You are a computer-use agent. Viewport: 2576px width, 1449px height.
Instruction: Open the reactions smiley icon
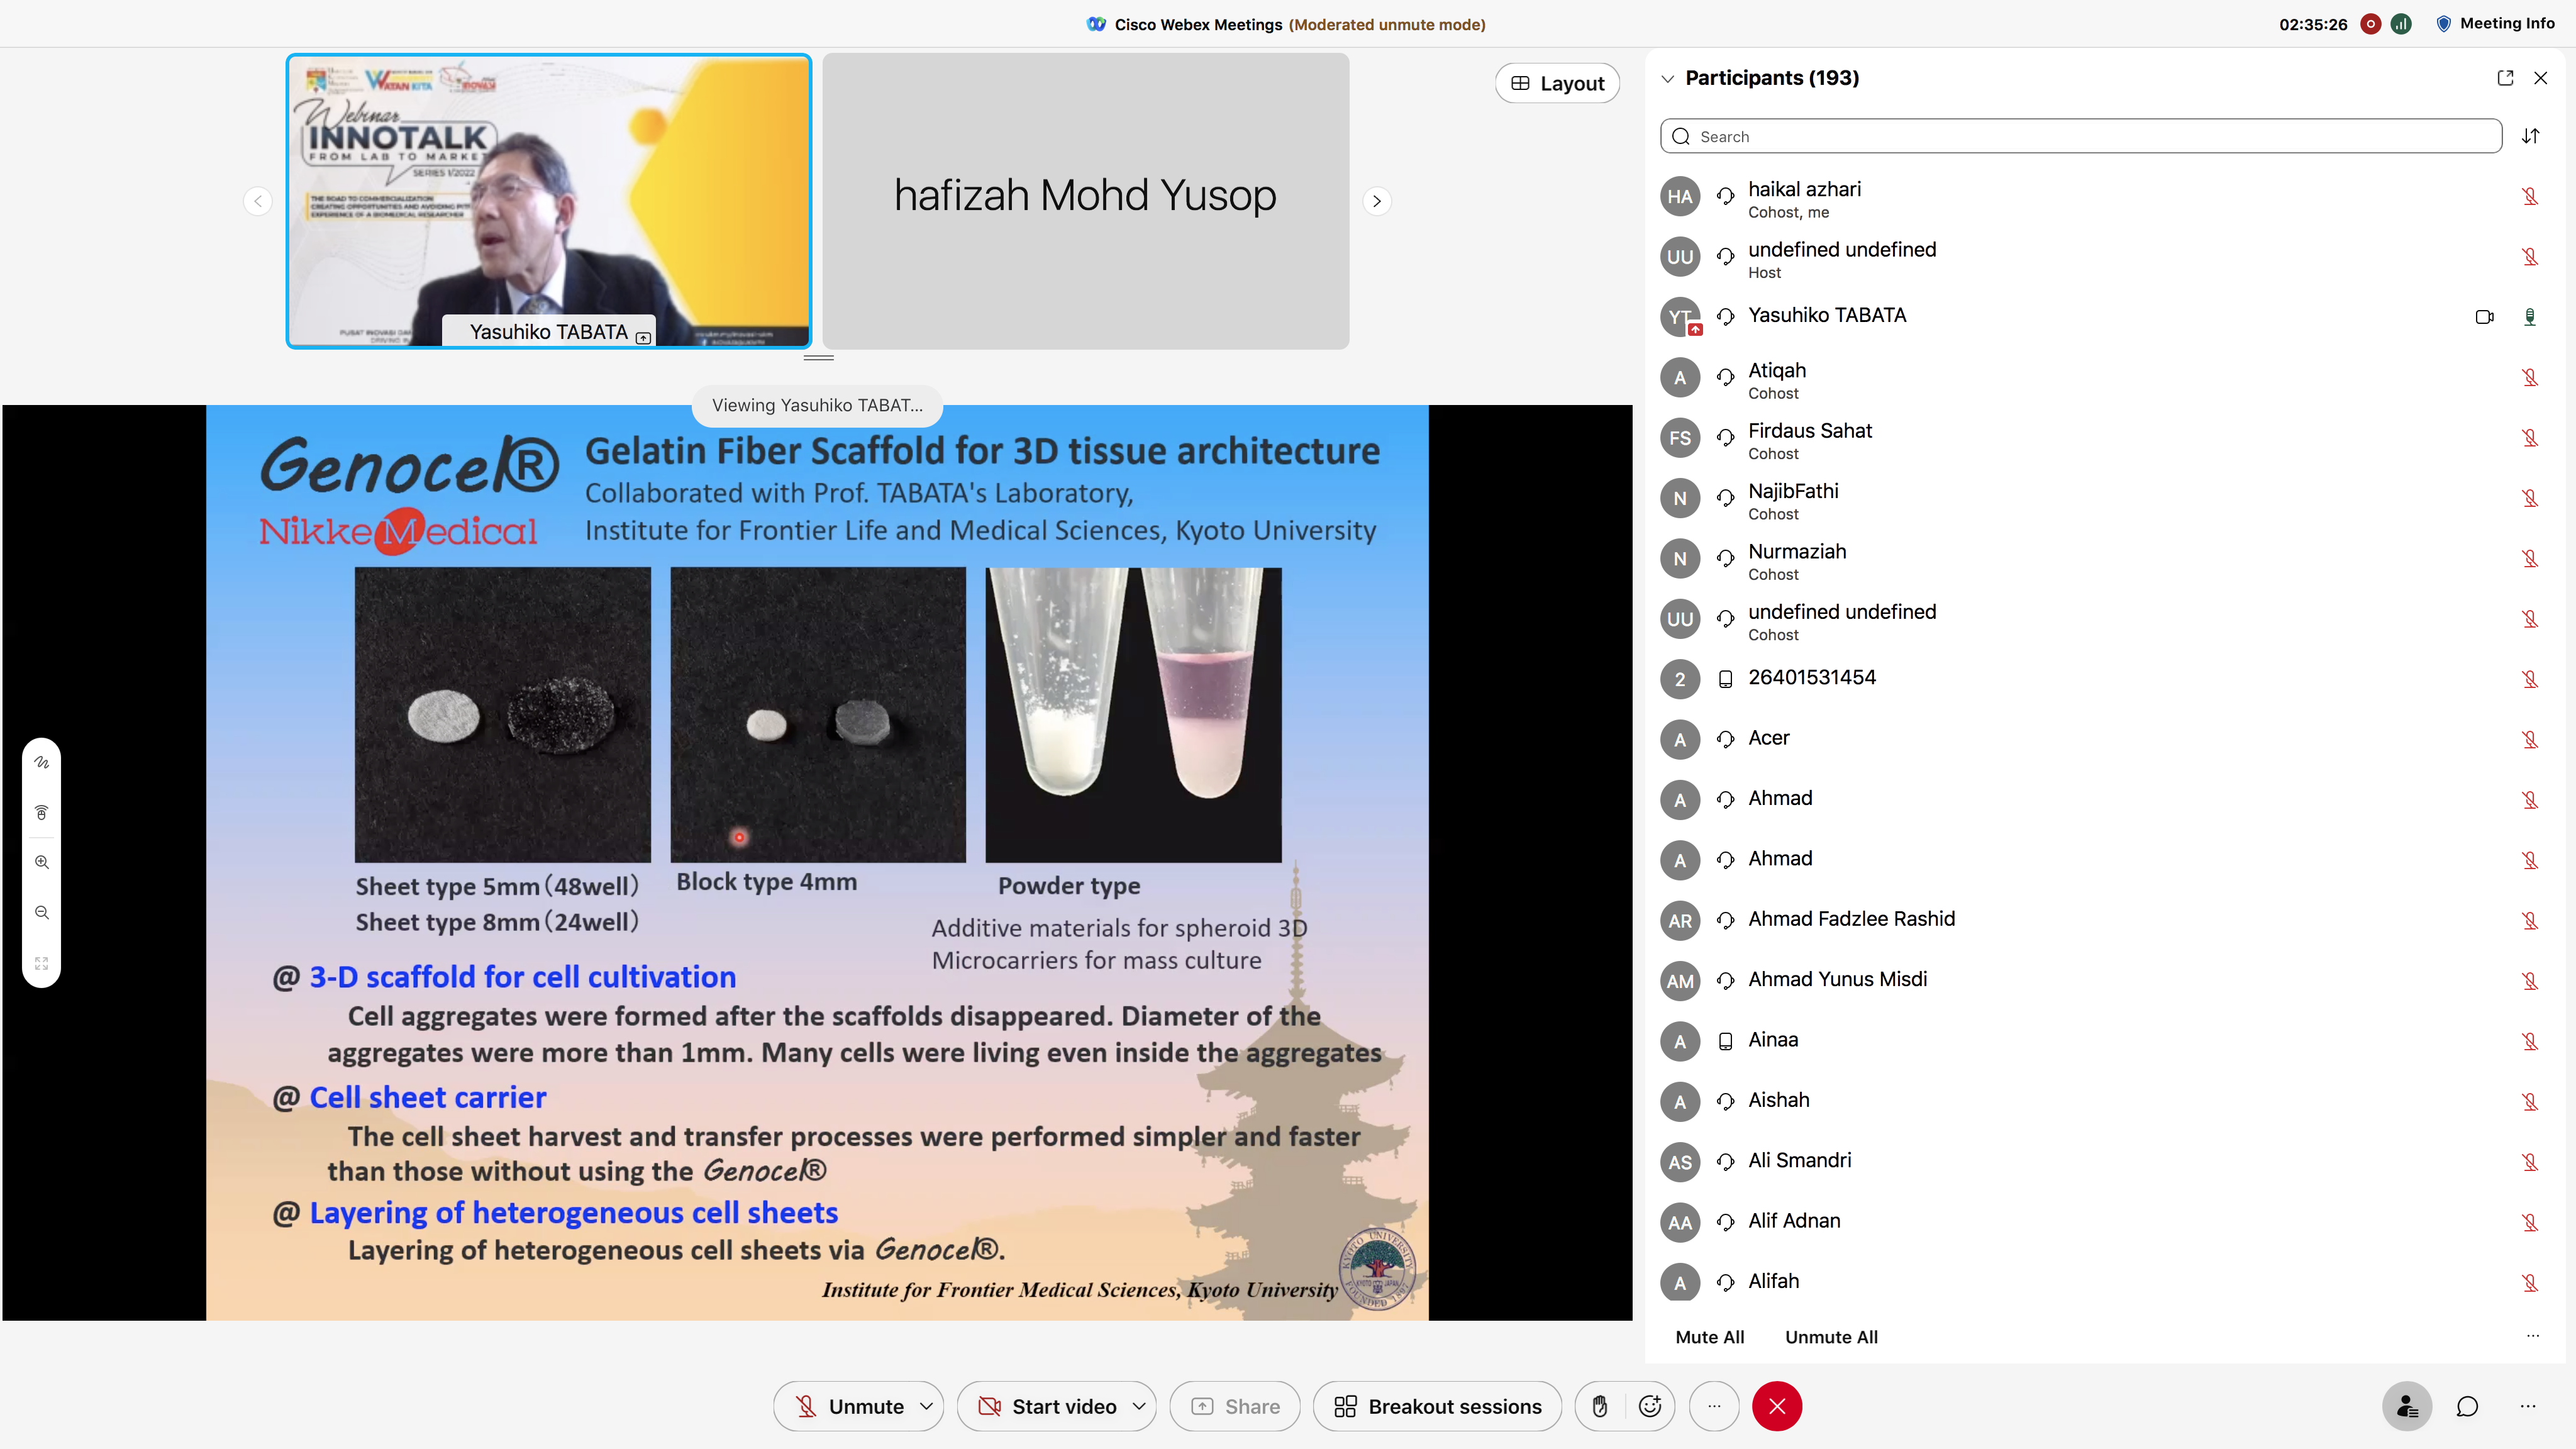(1650, 1406)
